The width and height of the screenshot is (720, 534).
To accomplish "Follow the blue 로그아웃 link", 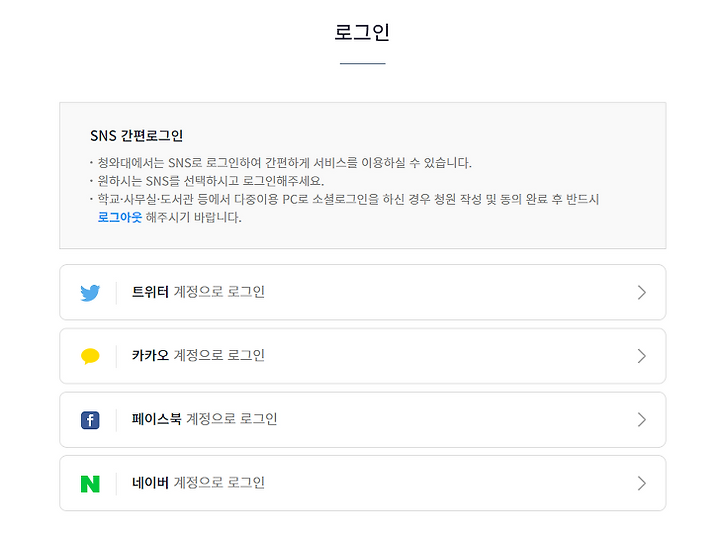I will point(120,217).
